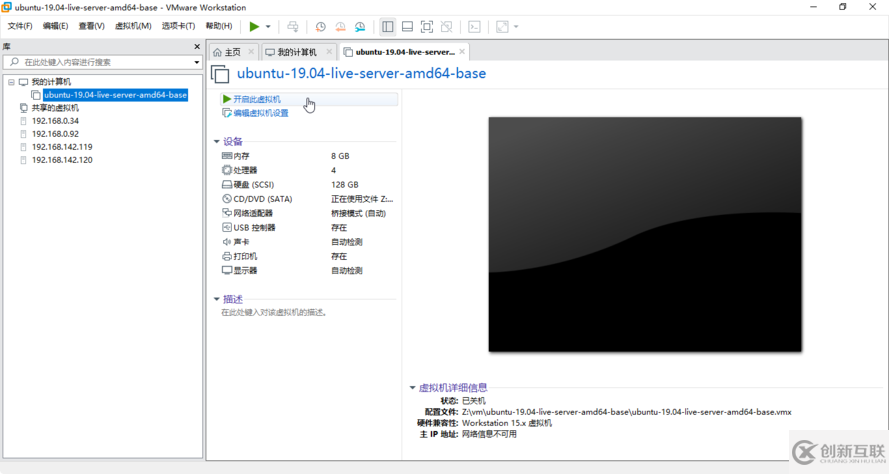The image size is (889, 474).
Task: Click the hard disk icon
Action: tap(227, 185)
